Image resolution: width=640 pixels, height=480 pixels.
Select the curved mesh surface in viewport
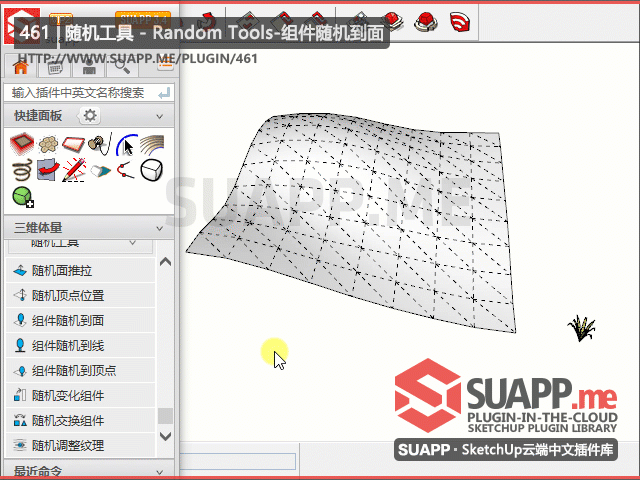click(351, 222)
